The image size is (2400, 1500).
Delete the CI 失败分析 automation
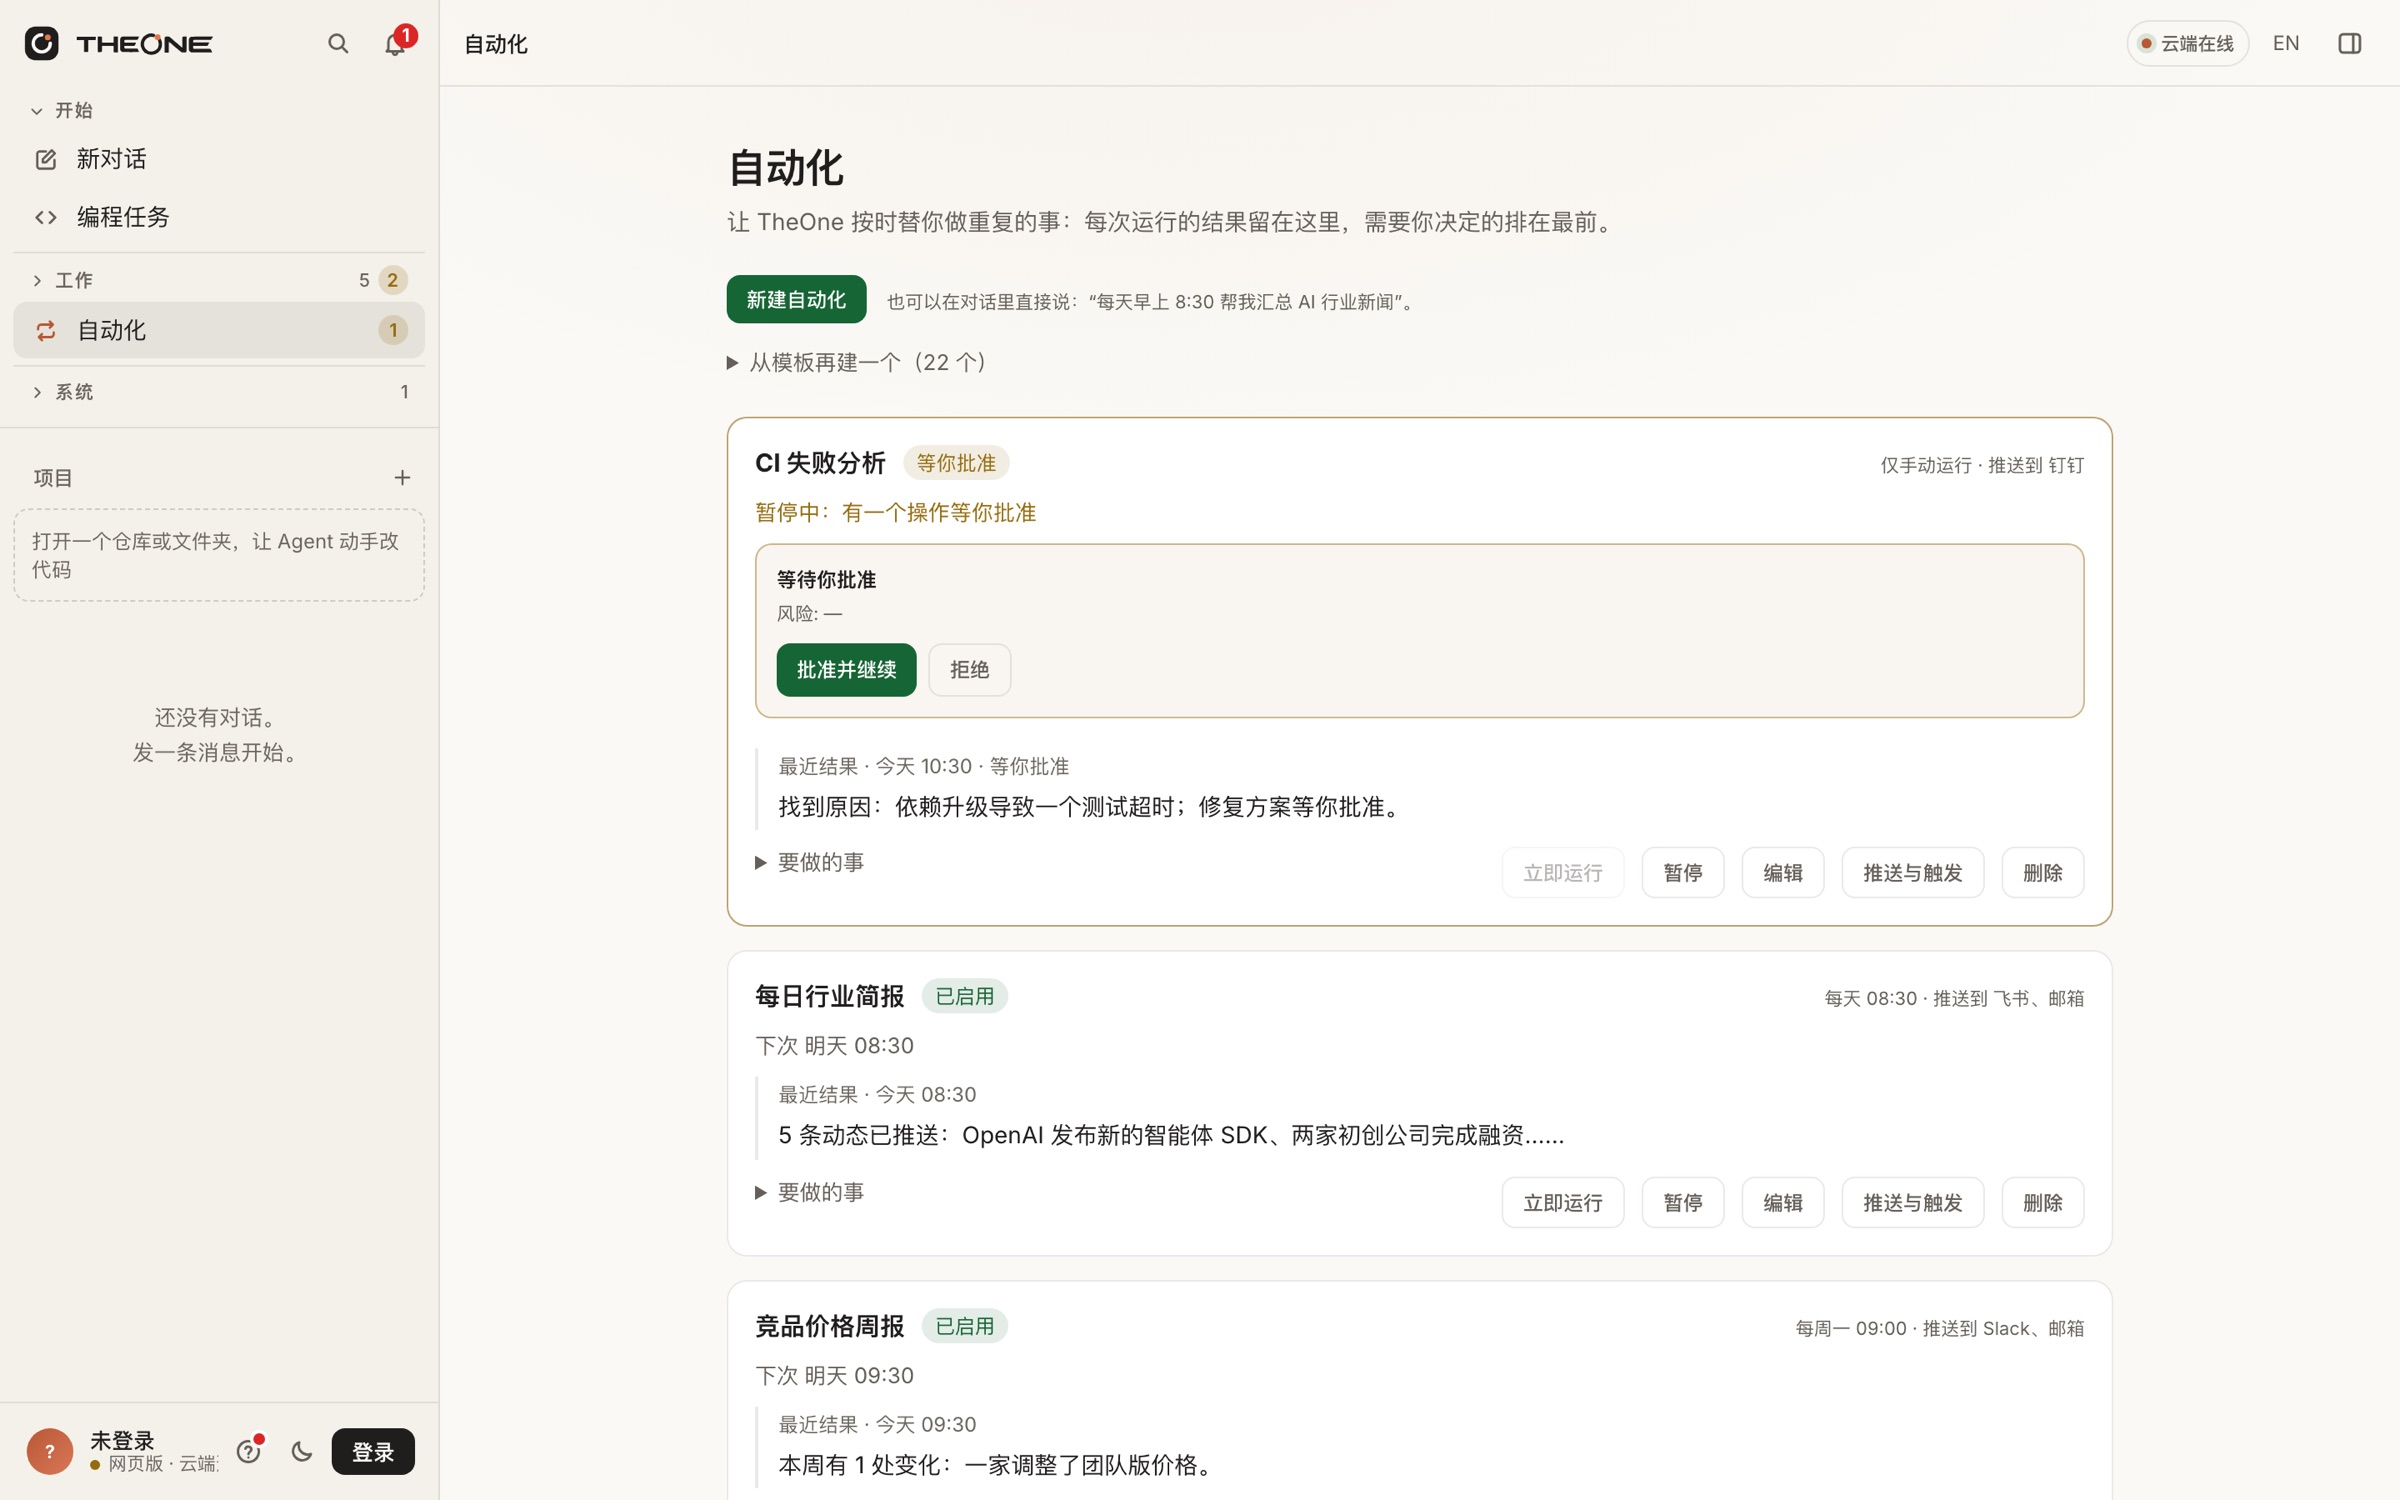tap(2042, 872)
